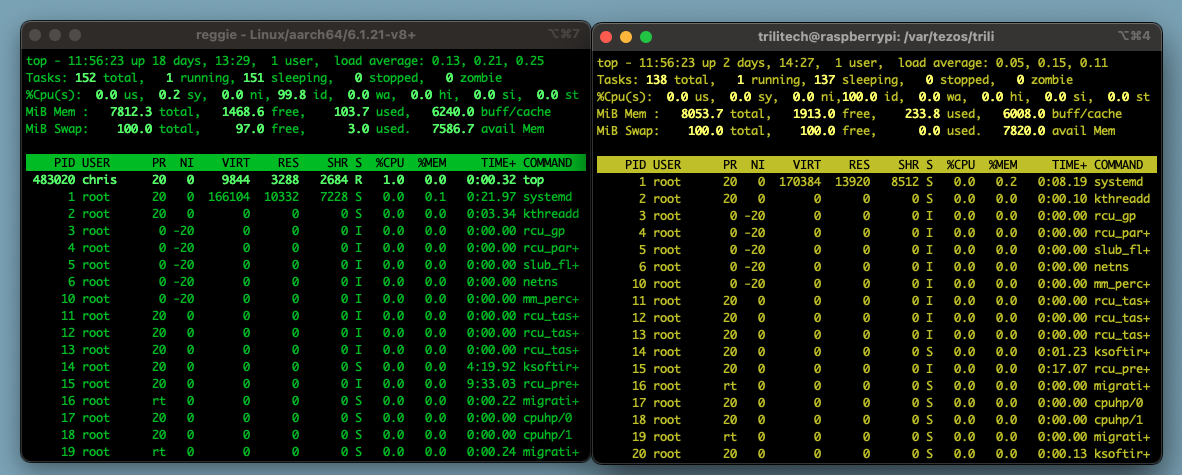Close the reggie terminal window

pyautogui.click(x=34, y=34)
